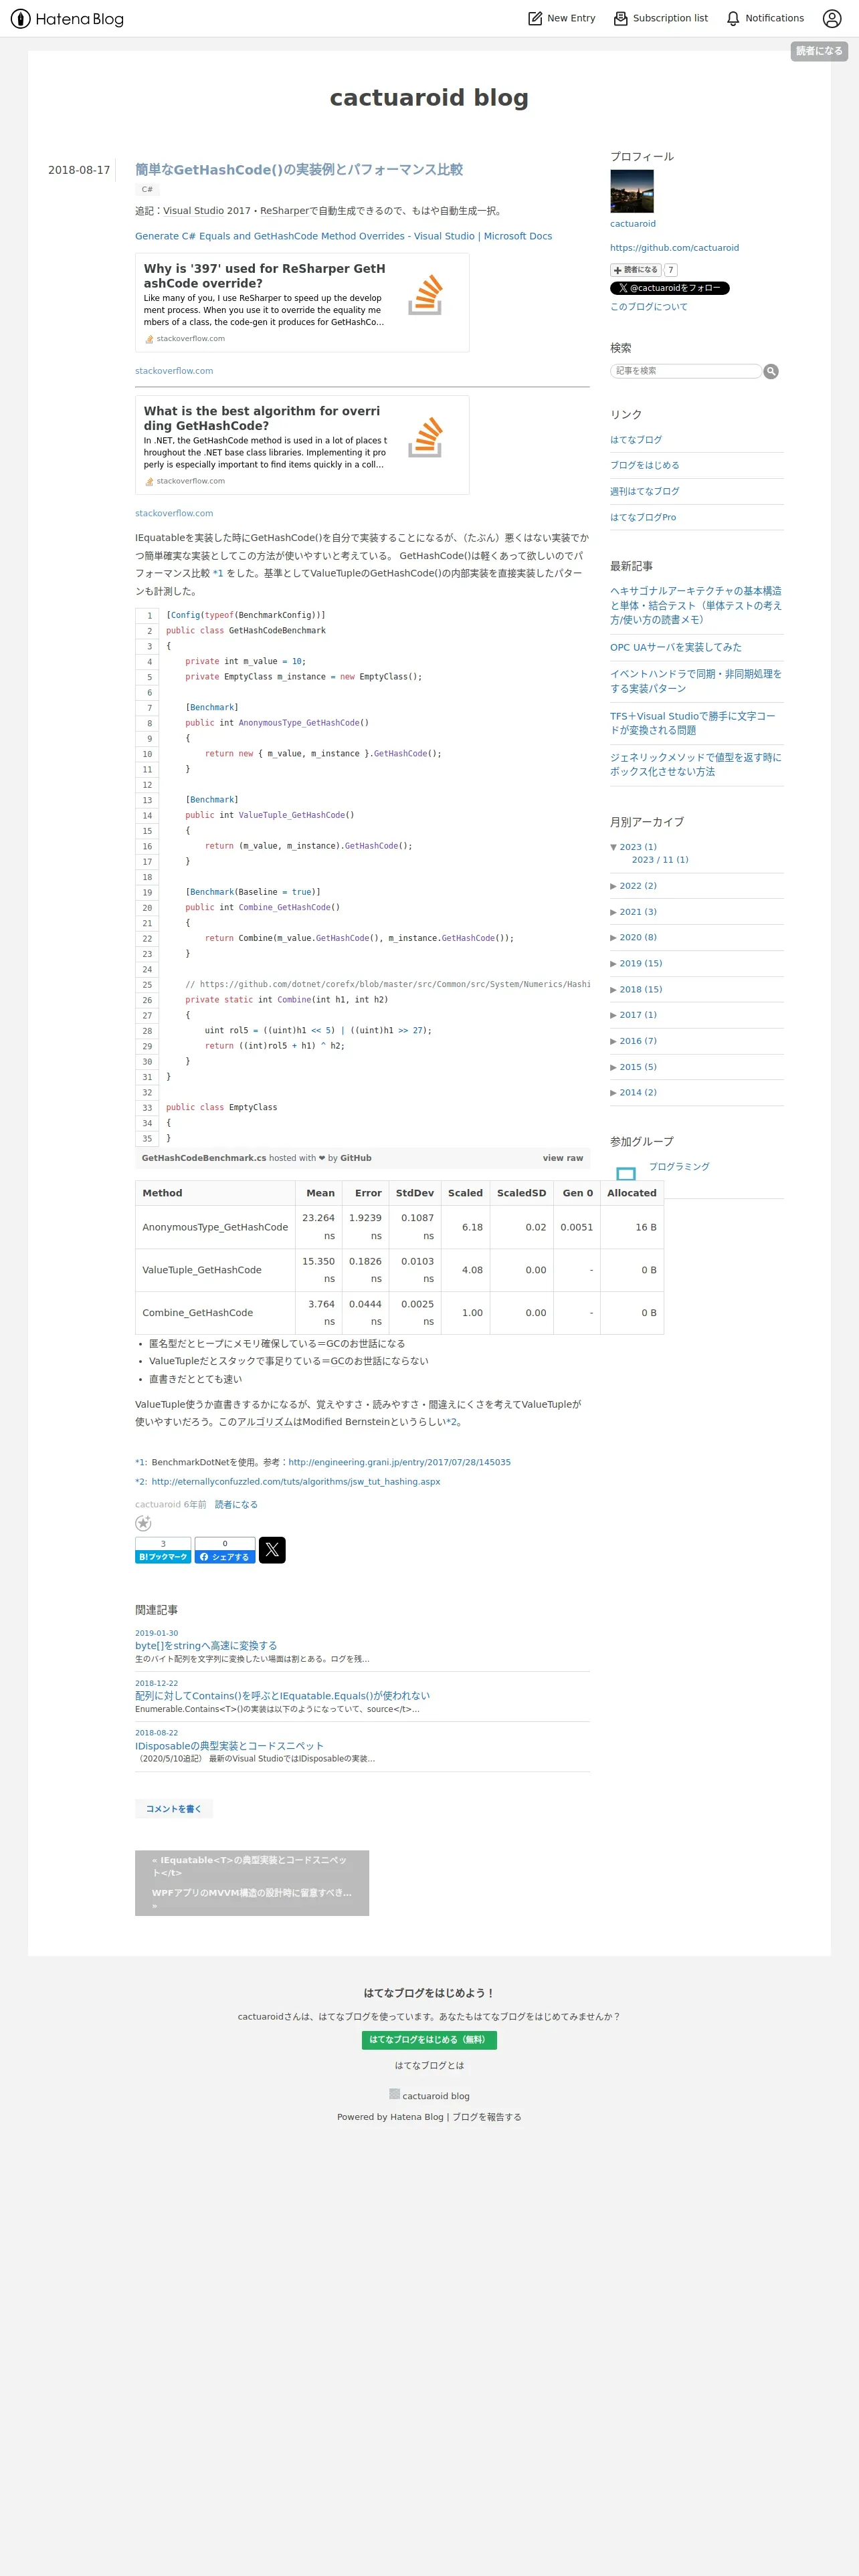Open the 'best algorithm for overriding GetHashCode' card
The width and height of the screenshot is (859, 2576).
[x=302, y=445]
